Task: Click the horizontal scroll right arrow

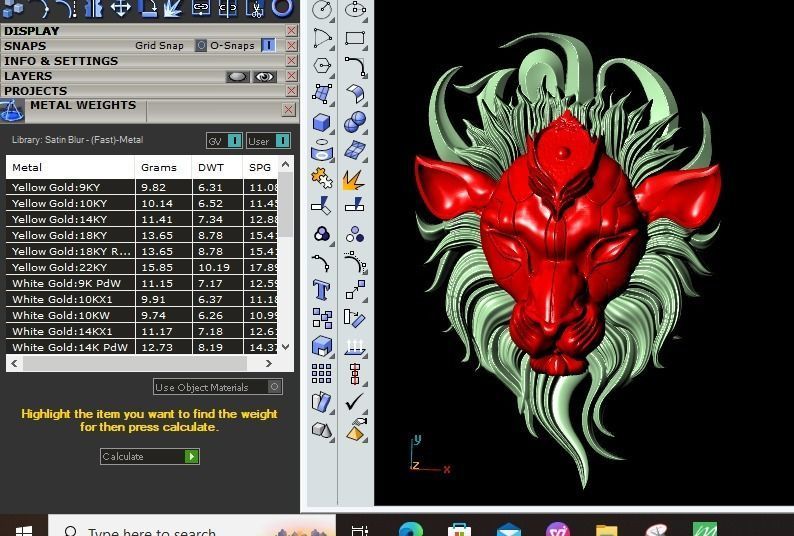Action: pyautogui.click(x=268, y=363)
